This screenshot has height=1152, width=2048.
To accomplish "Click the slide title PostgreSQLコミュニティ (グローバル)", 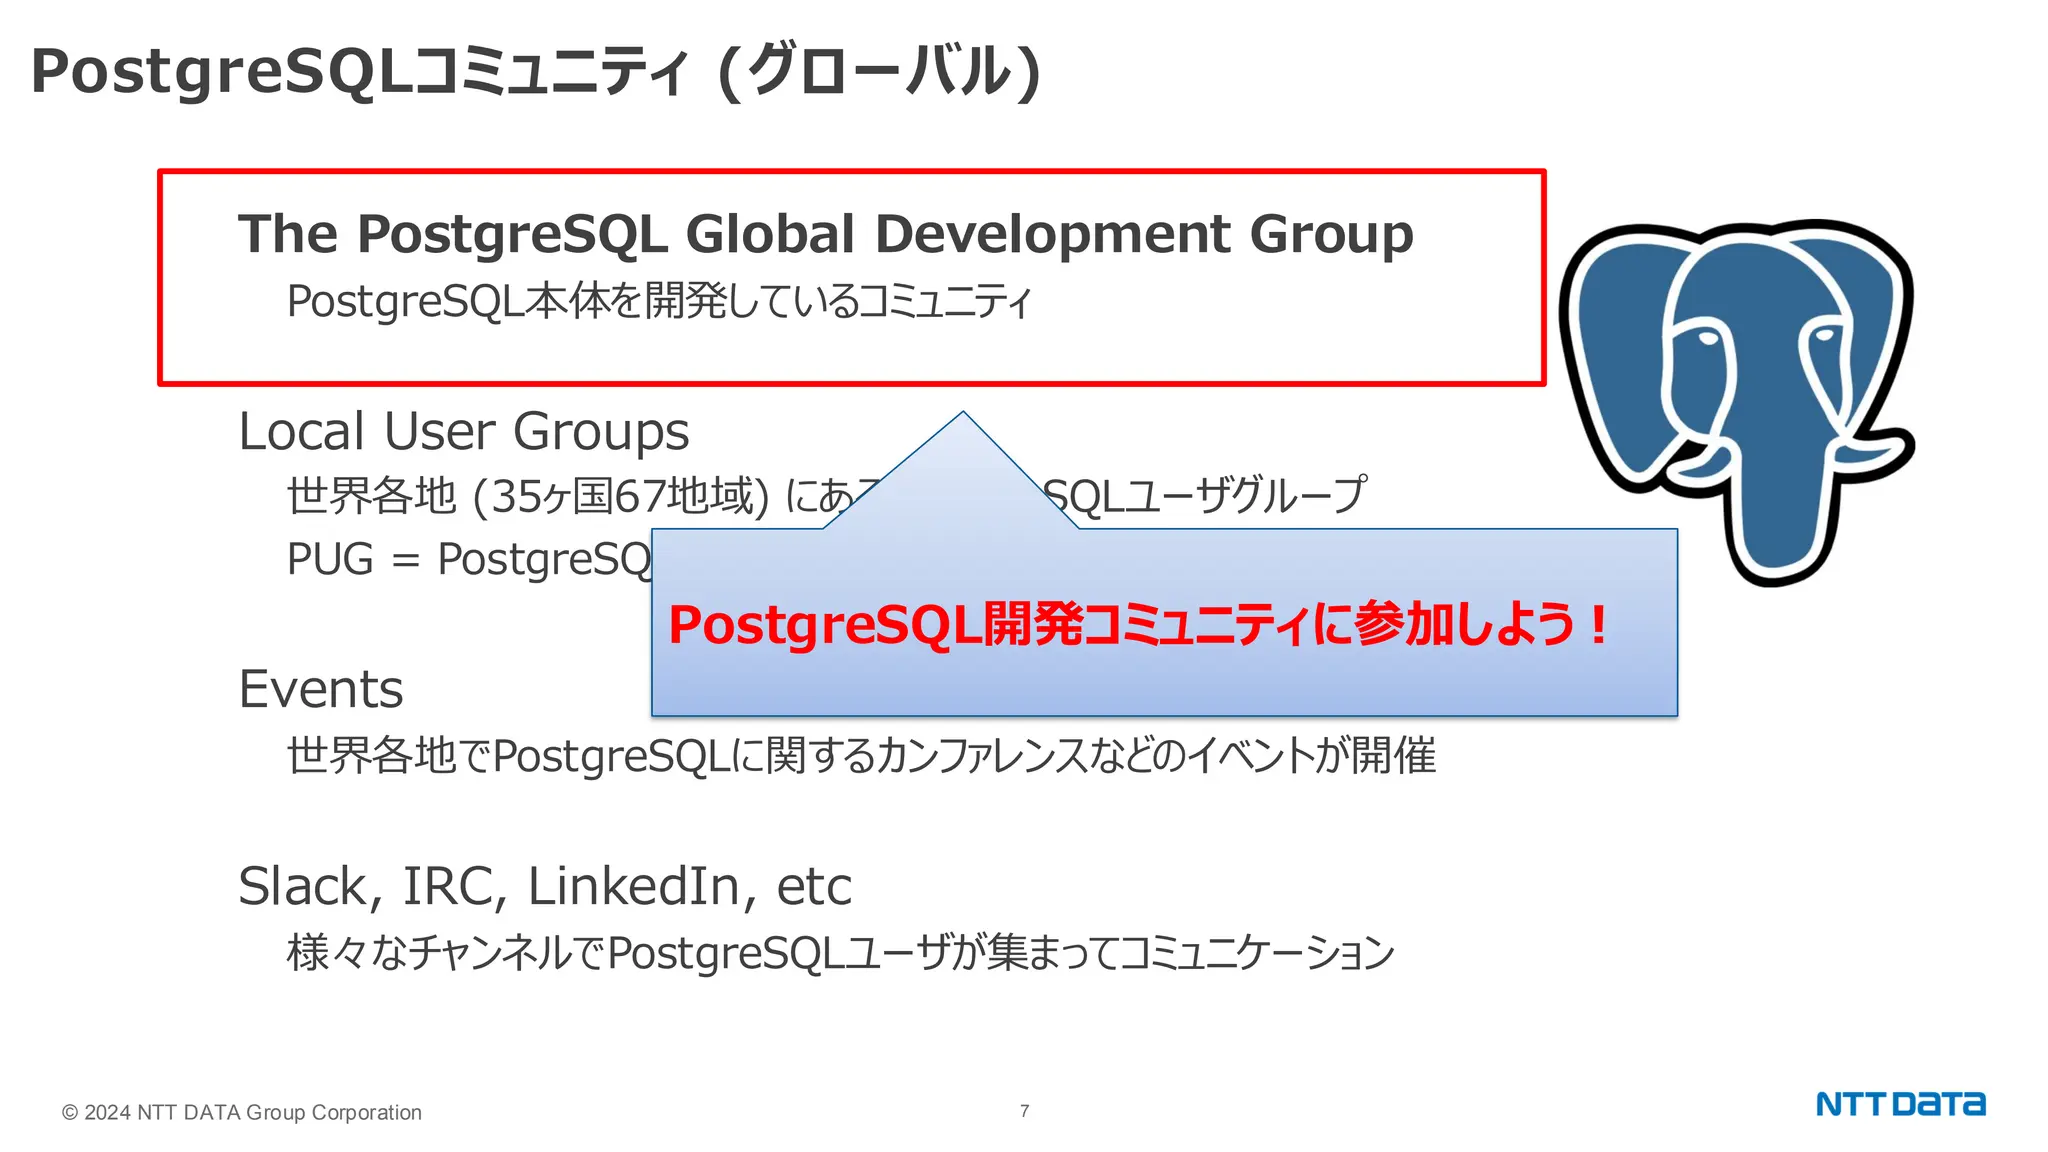I will 536,72.
